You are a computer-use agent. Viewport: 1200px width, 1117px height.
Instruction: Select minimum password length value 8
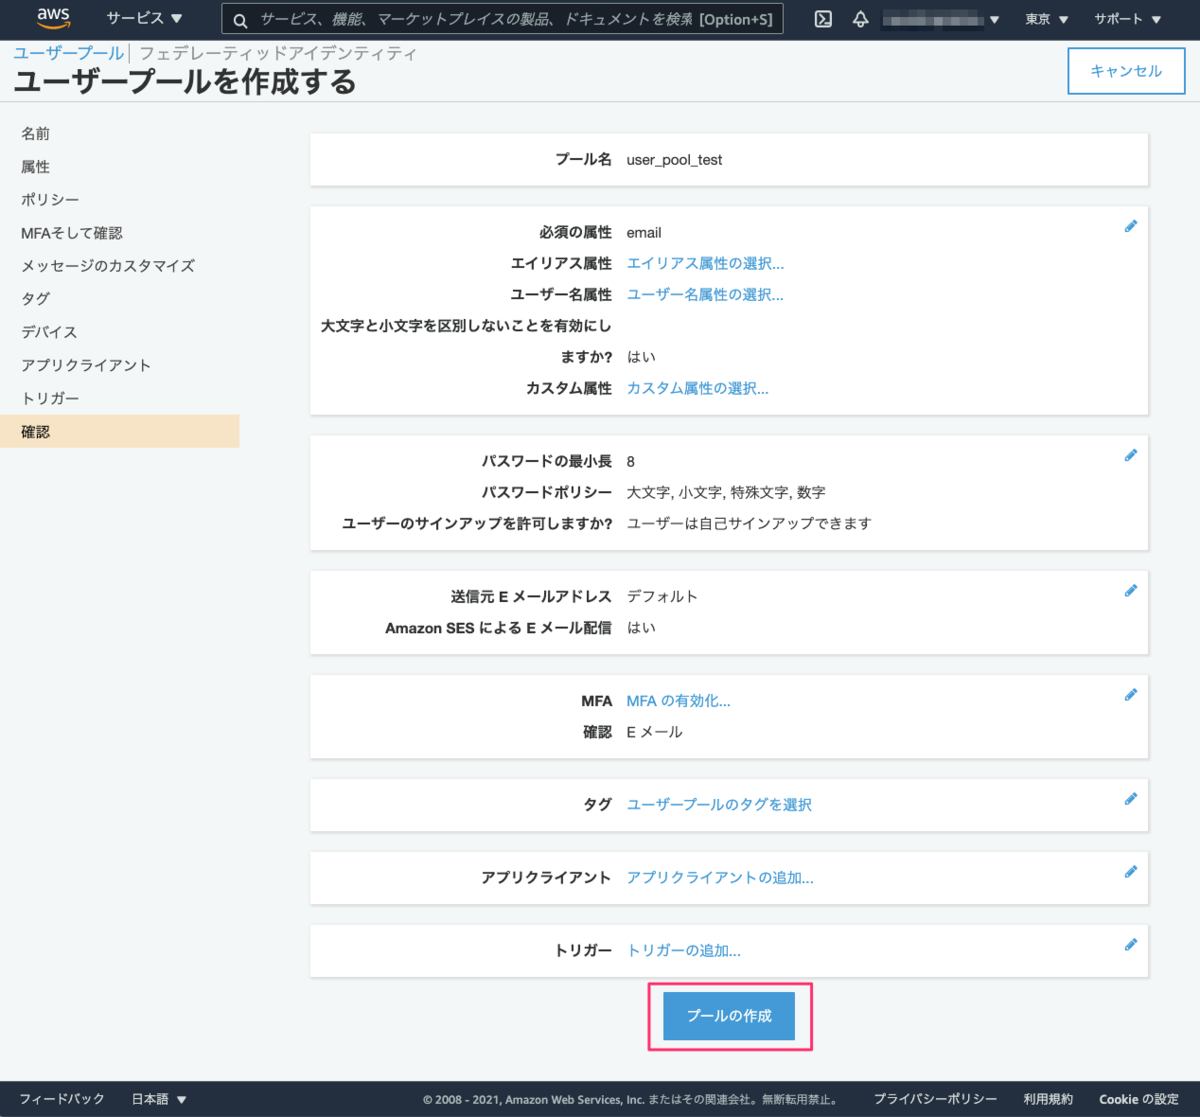[631, 462]
